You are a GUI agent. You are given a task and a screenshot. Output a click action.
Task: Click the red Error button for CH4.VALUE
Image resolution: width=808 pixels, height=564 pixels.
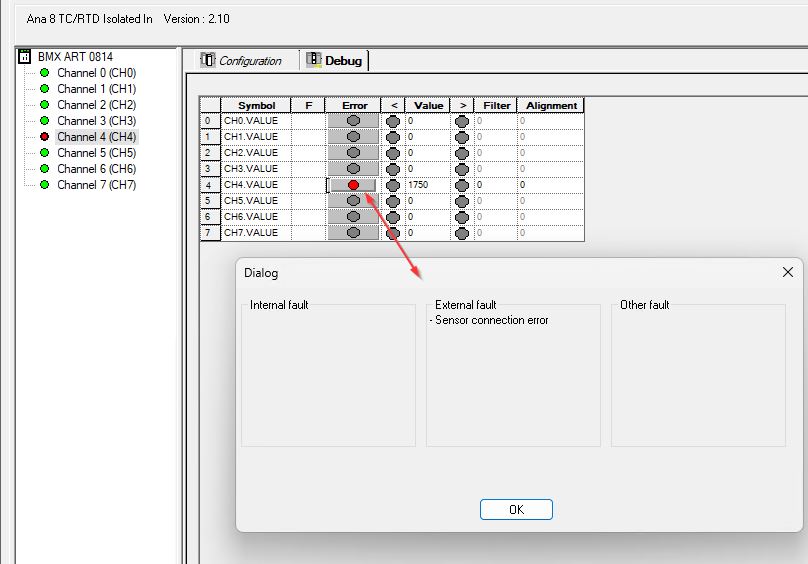click(x=353, y=185)
